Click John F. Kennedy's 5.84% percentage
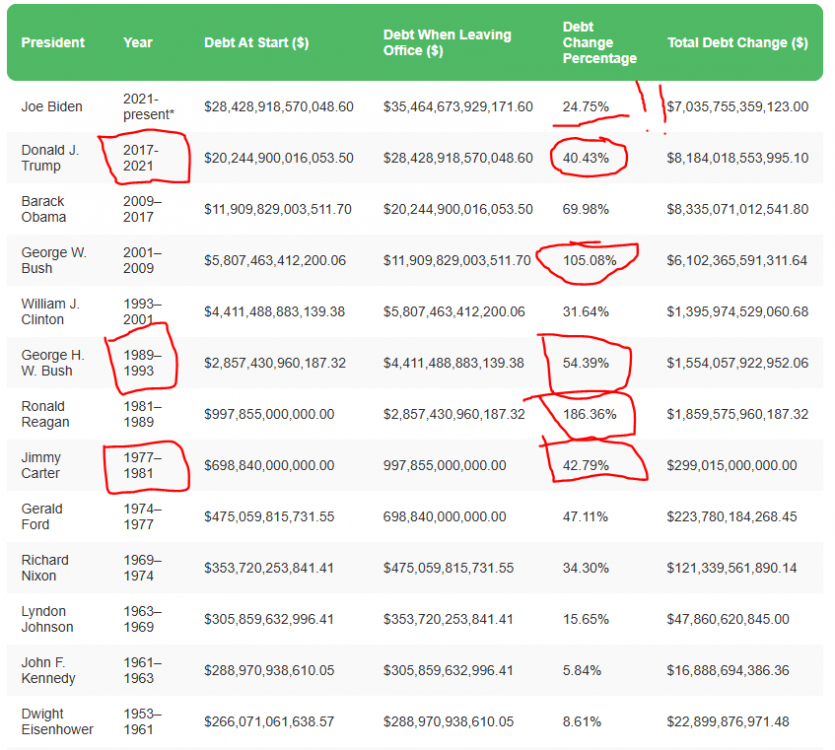 [x=582, y=669]
